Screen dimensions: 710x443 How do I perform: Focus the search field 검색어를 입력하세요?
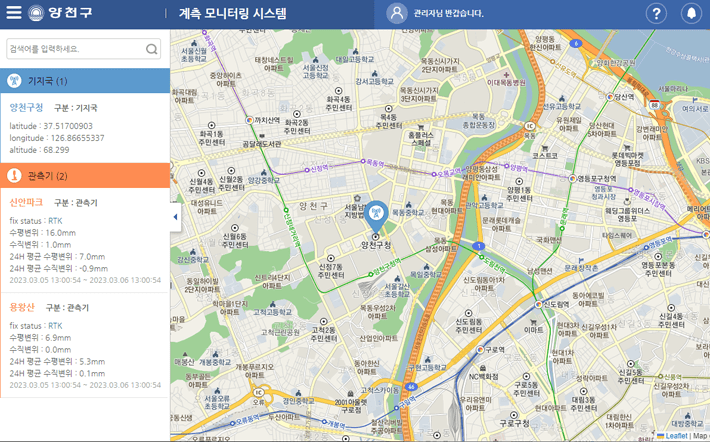[x=84, y=49]
